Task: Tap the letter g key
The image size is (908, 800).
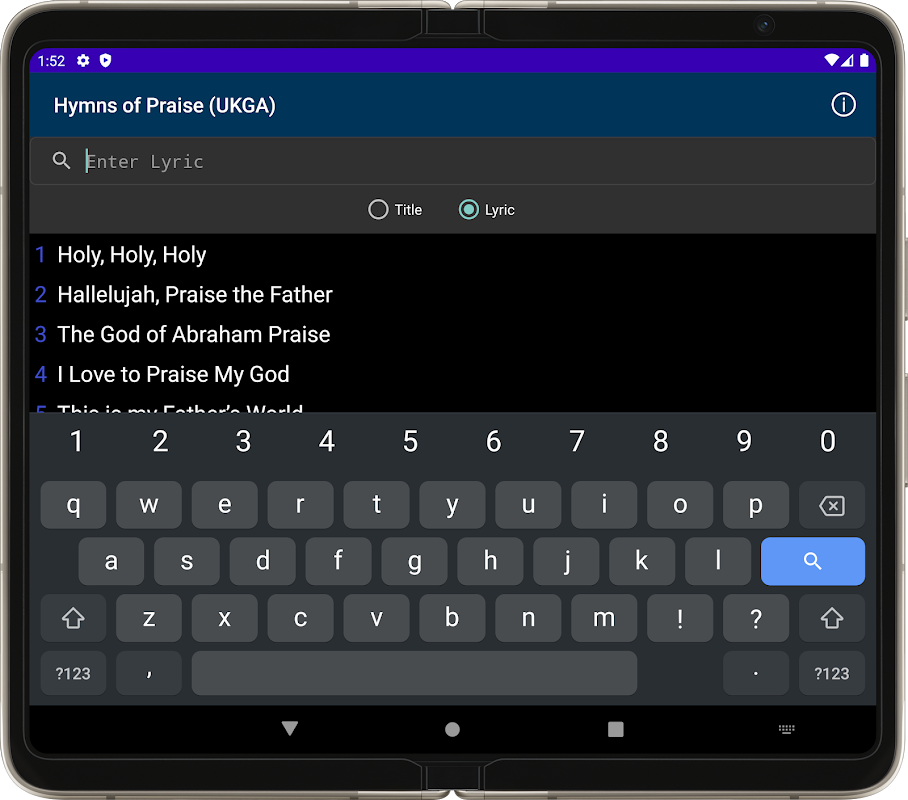Action: coord(414,561)
